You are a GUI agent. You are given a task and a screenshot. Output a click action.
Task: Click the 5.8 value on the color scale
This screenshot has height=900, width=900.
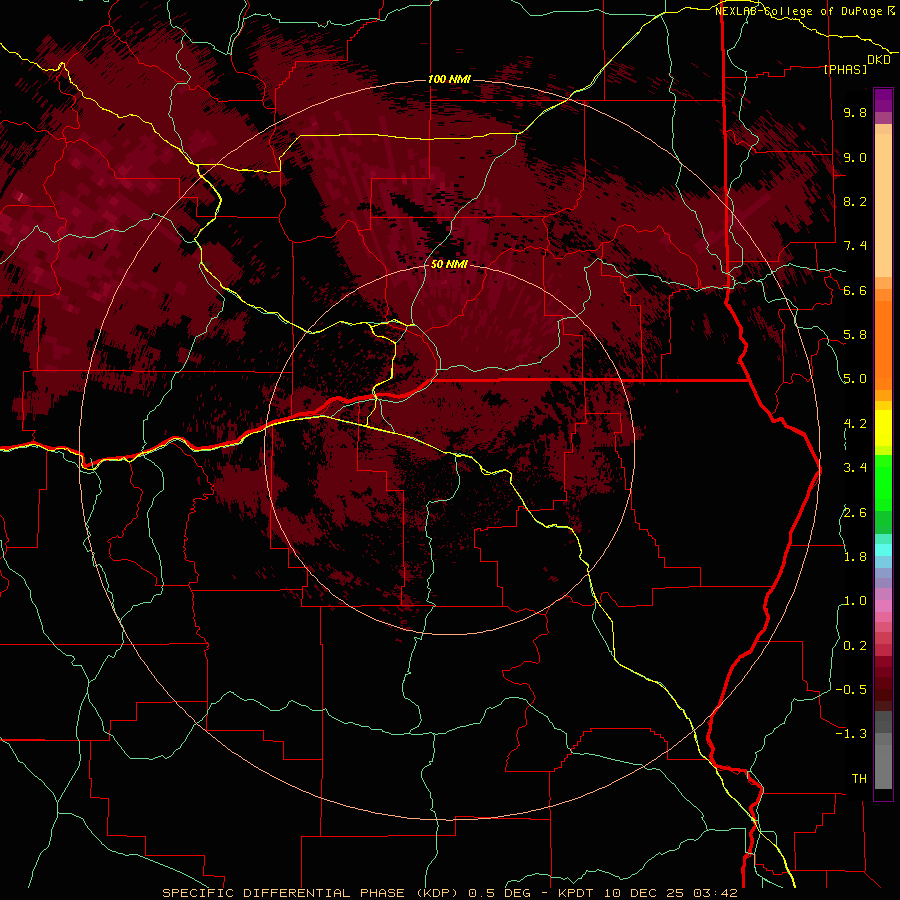click(x=855, y=335)
